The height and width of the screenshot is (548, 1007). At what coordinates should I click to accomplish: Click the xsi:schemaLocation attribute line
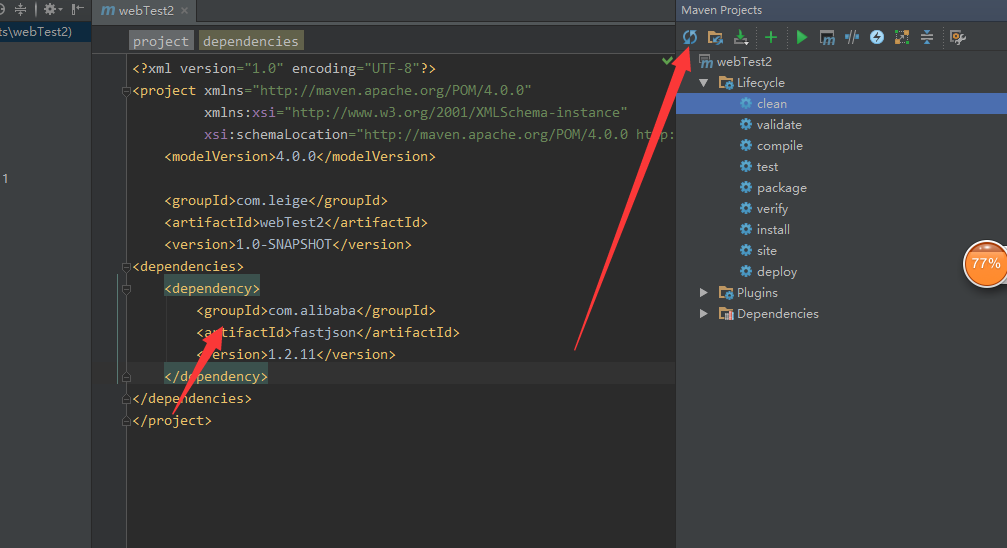tap(439, 135)
